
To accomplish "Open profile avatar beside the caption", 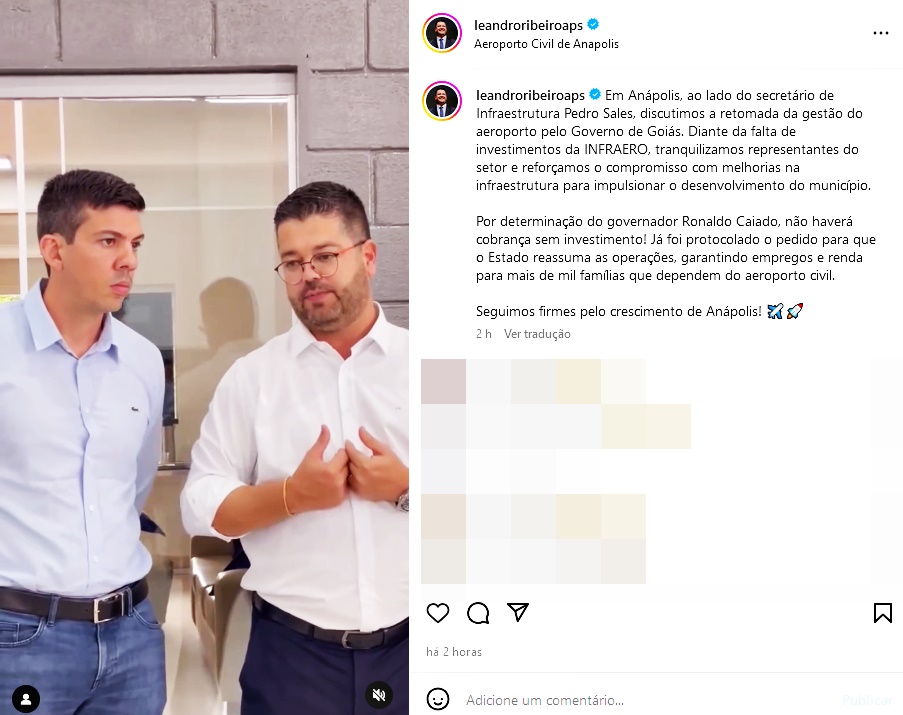I will pyautogui.click(x=442, y=101).
